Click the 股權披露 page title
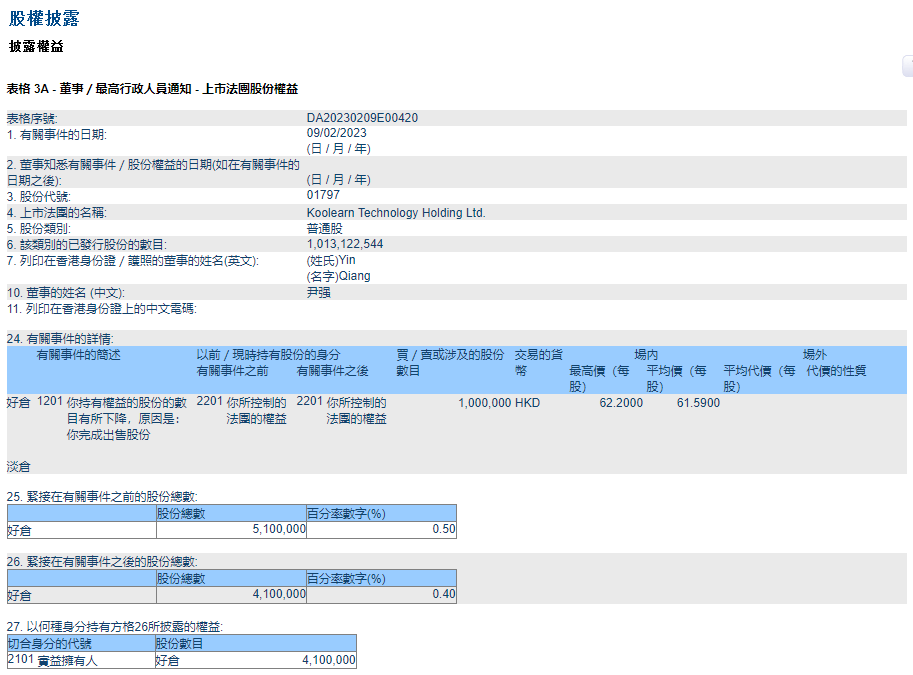Image resolution: width=913 pixels, height=675 pixels. coord(44,18)
